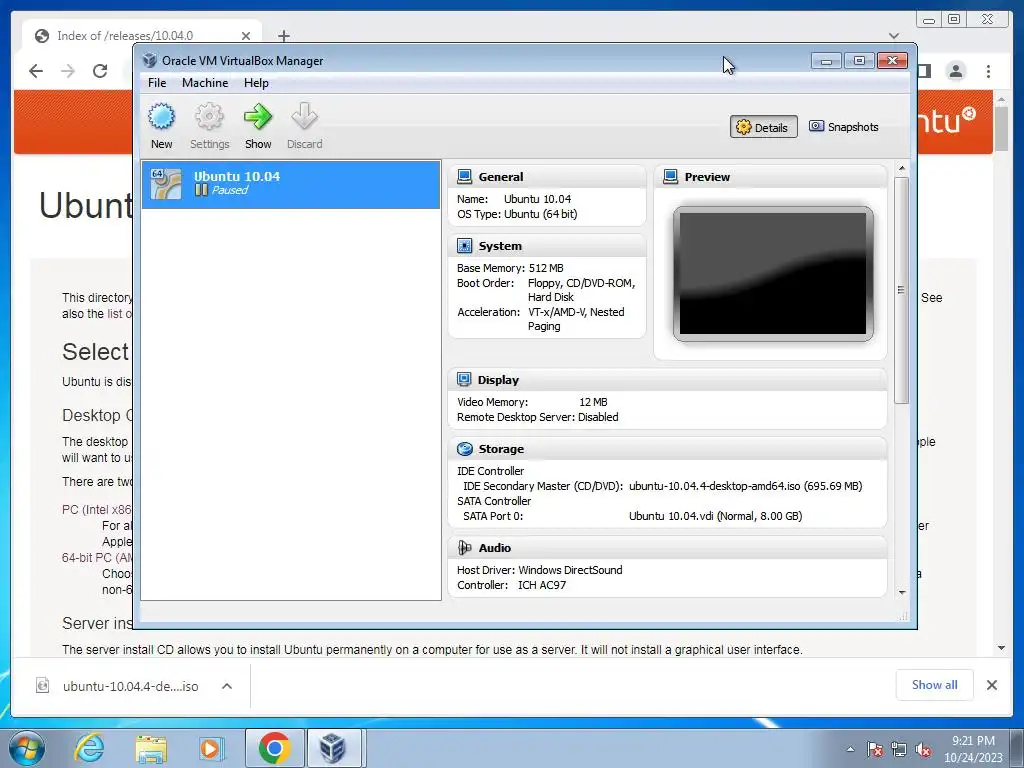
Task: Click the Remote Desktop Server Disabled text
Action: 537,417
